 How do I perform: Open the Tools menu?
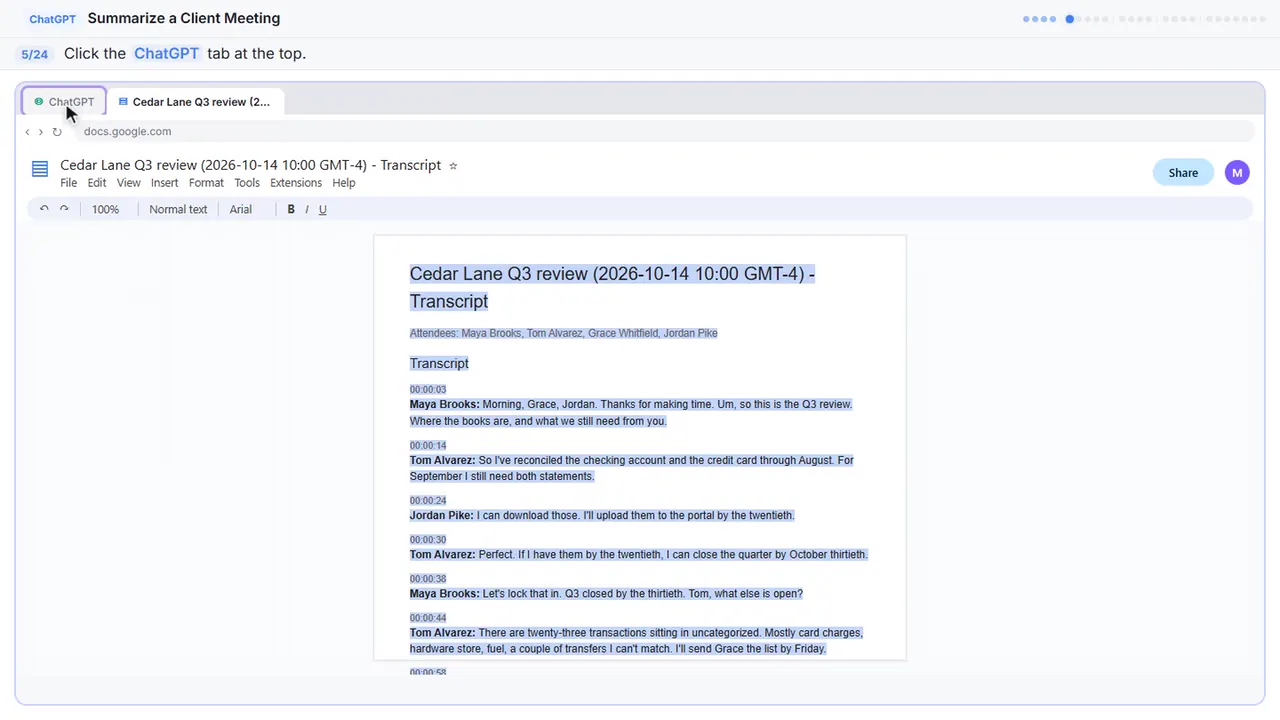click(247, 183)
